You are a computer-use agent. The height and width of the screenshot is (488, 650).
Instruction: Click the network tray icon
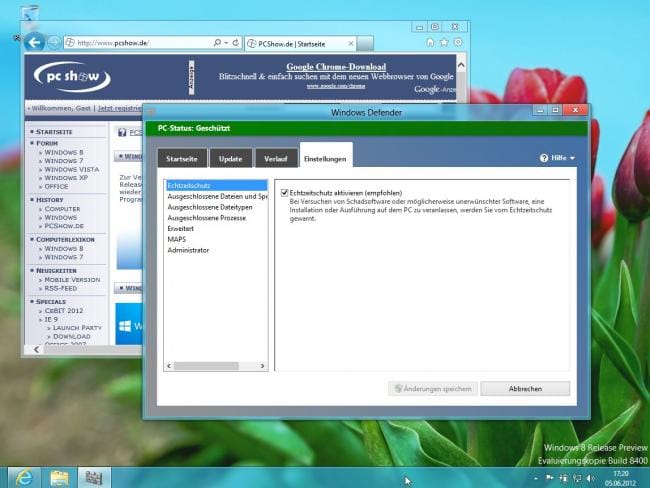[577, 478]
